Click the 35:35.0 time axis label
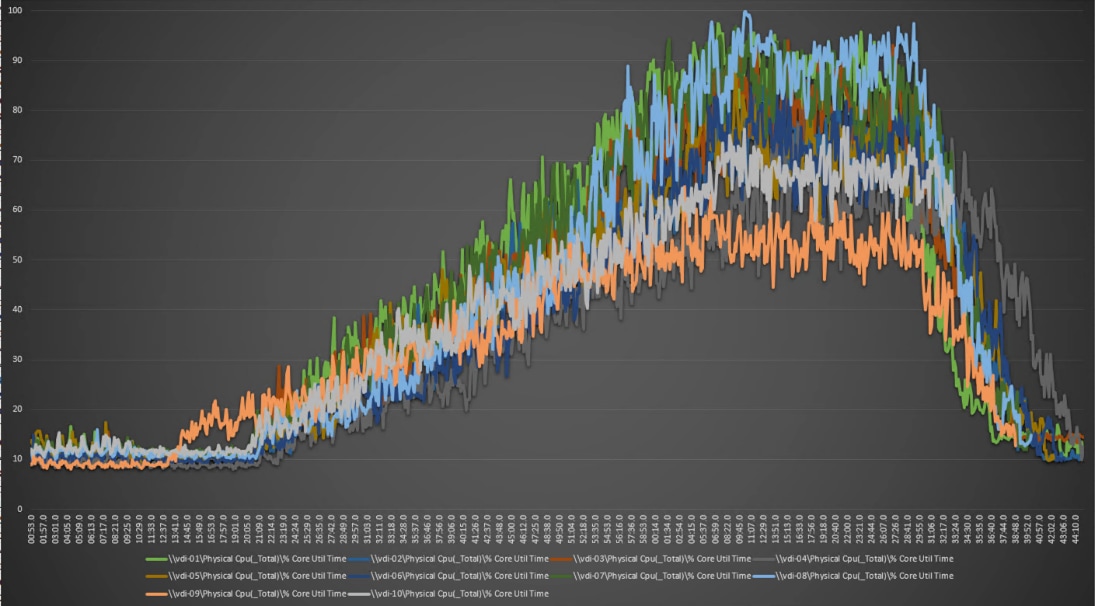This screenshot has width=1095, height=606. coord(979,529)
